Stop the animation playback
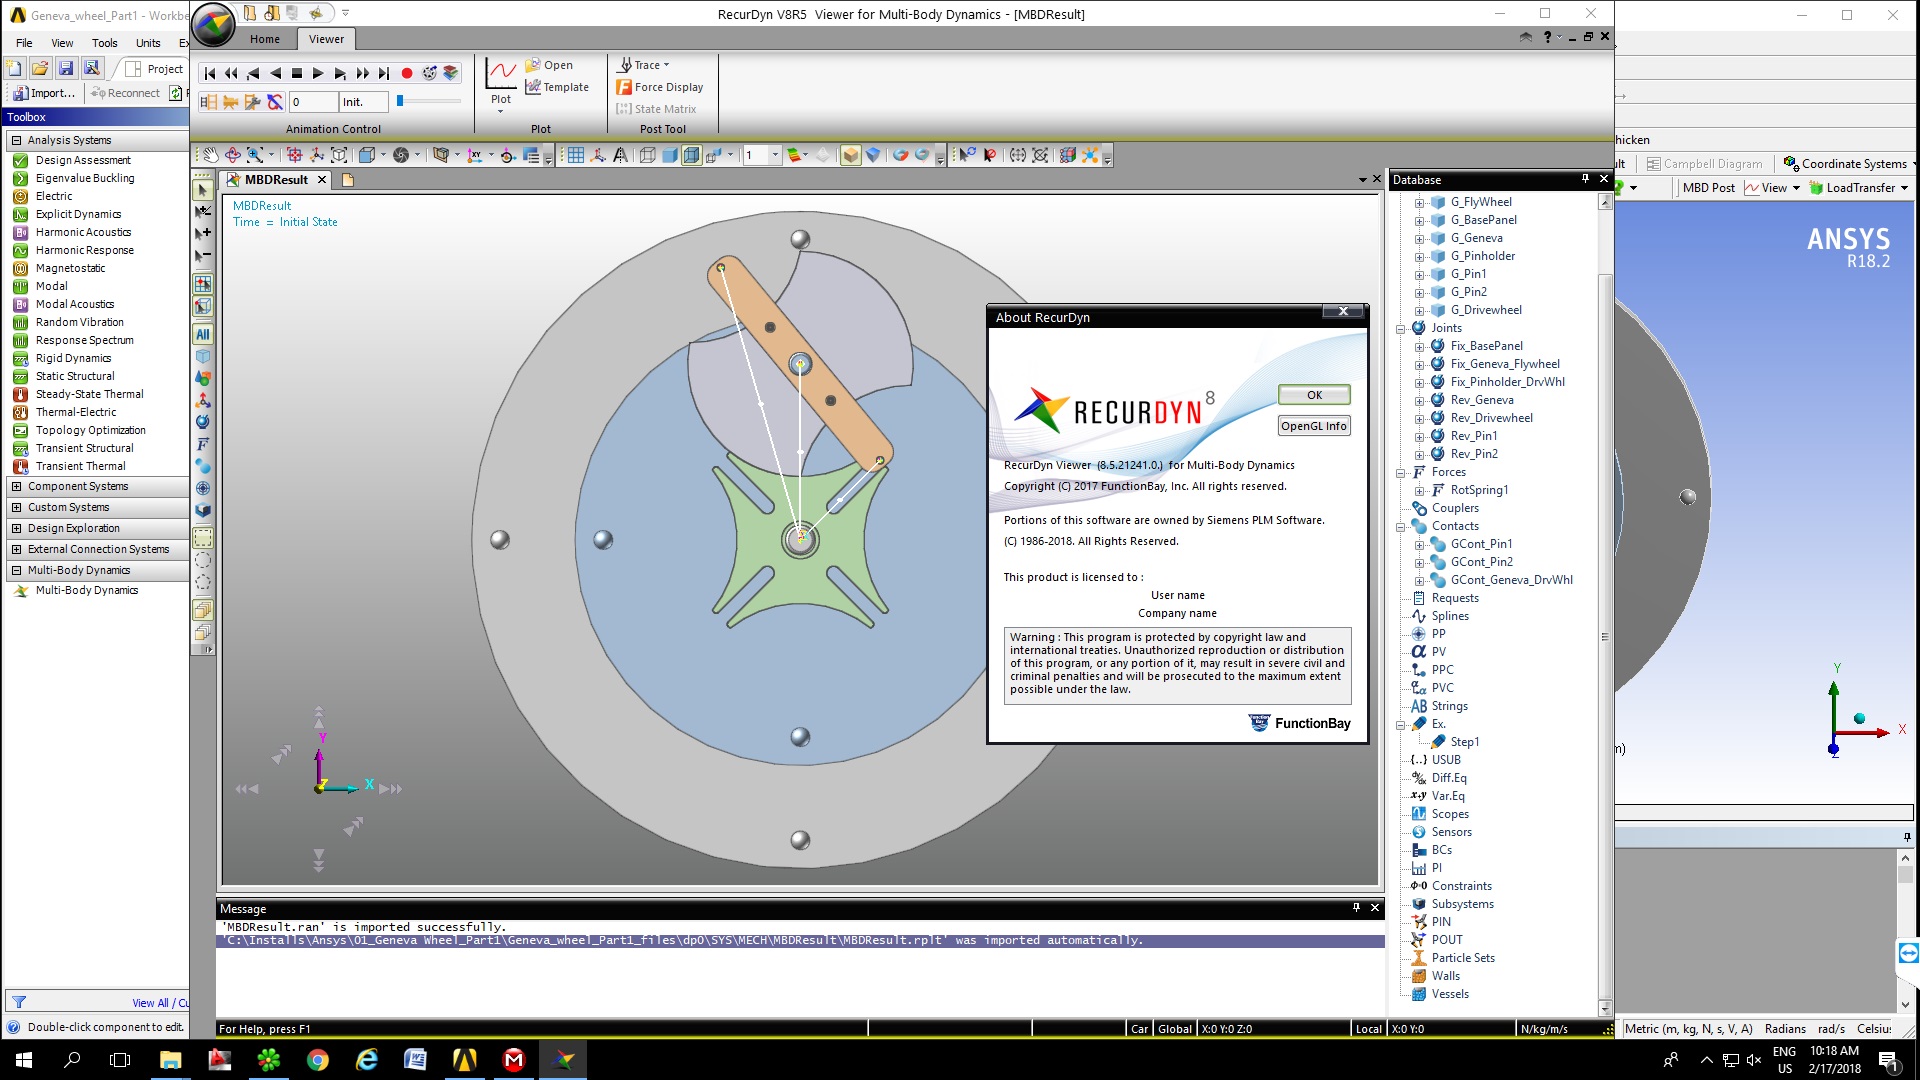The image size is (1920, 1080). click(x=297, y=73)
